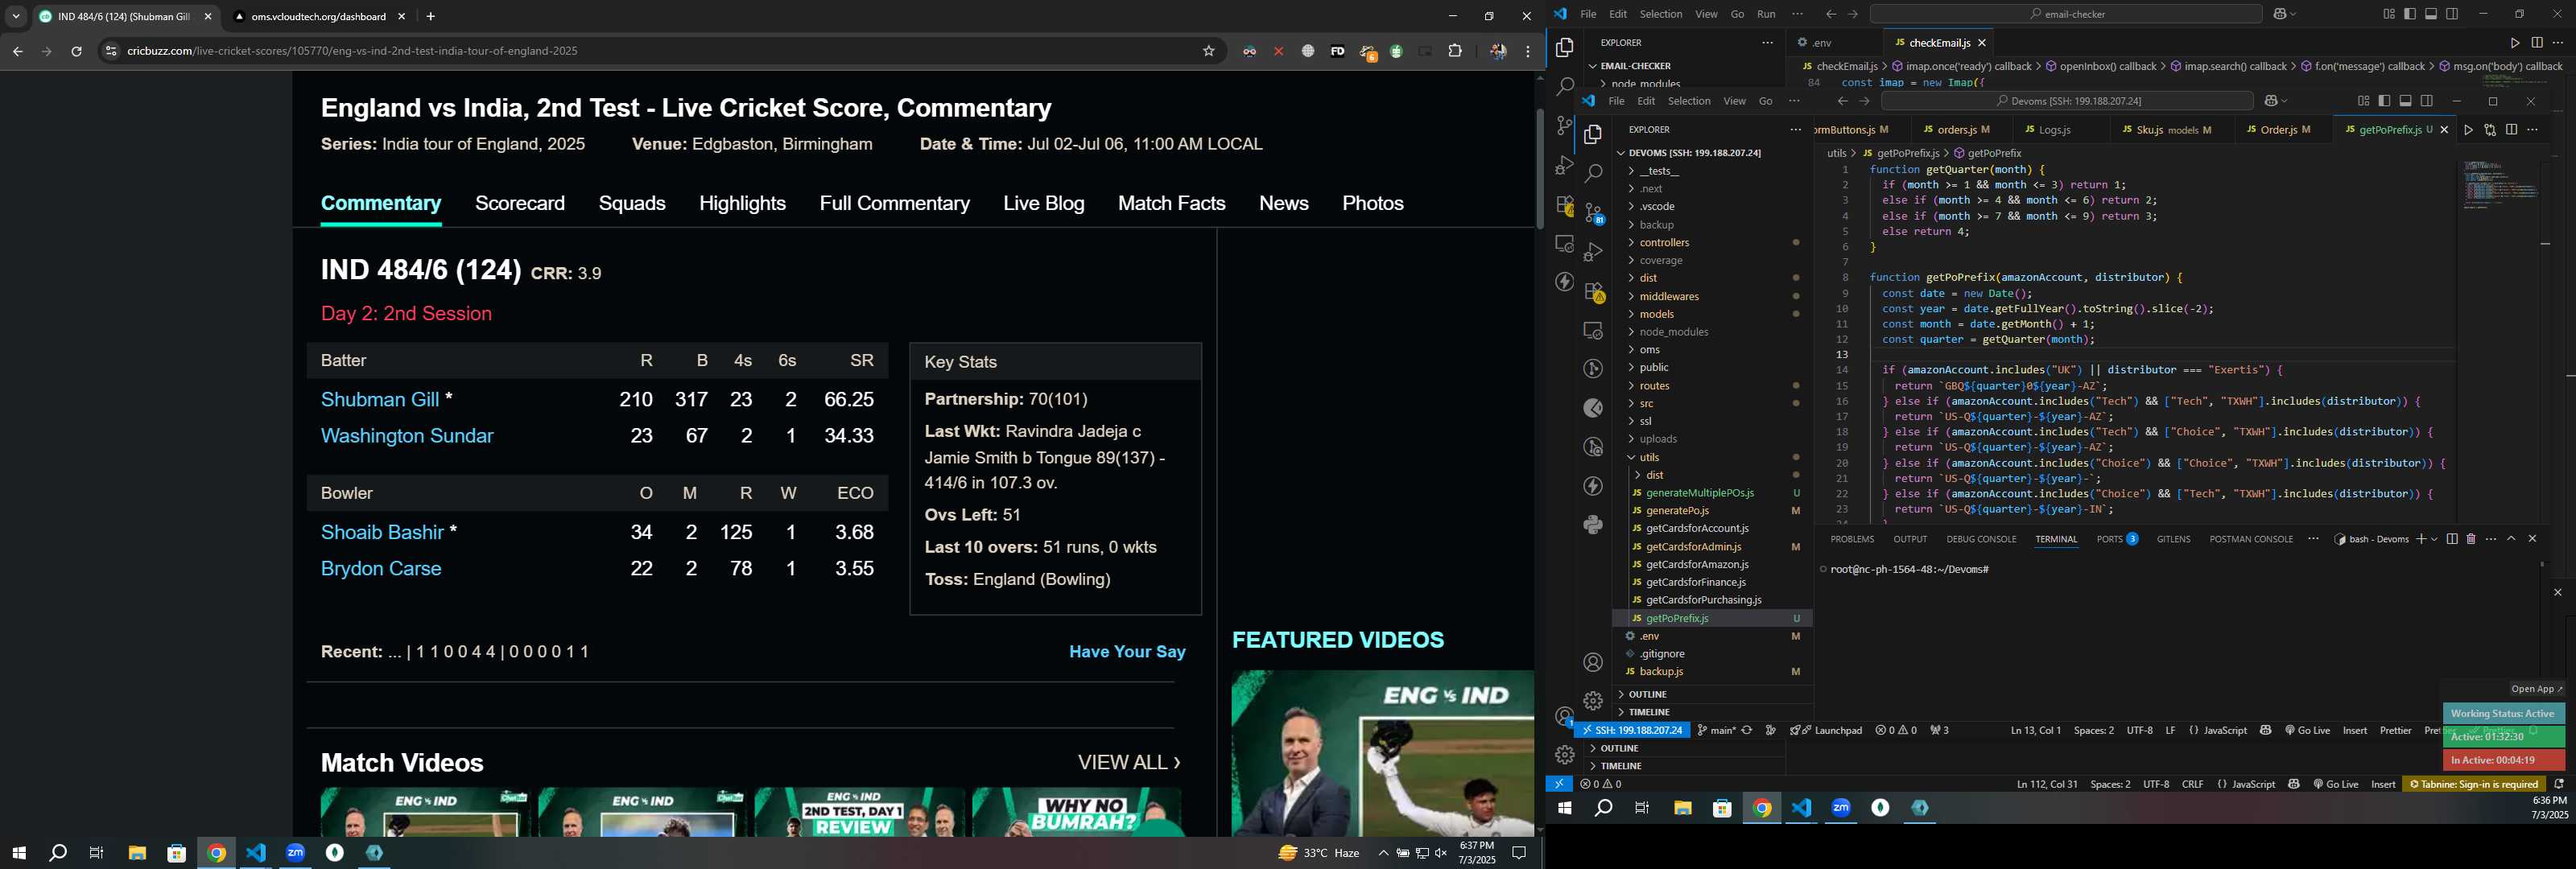Switch to the Scorecard tab on Cricbuzz
The image size is (2576, 869).
click(520, 203)
